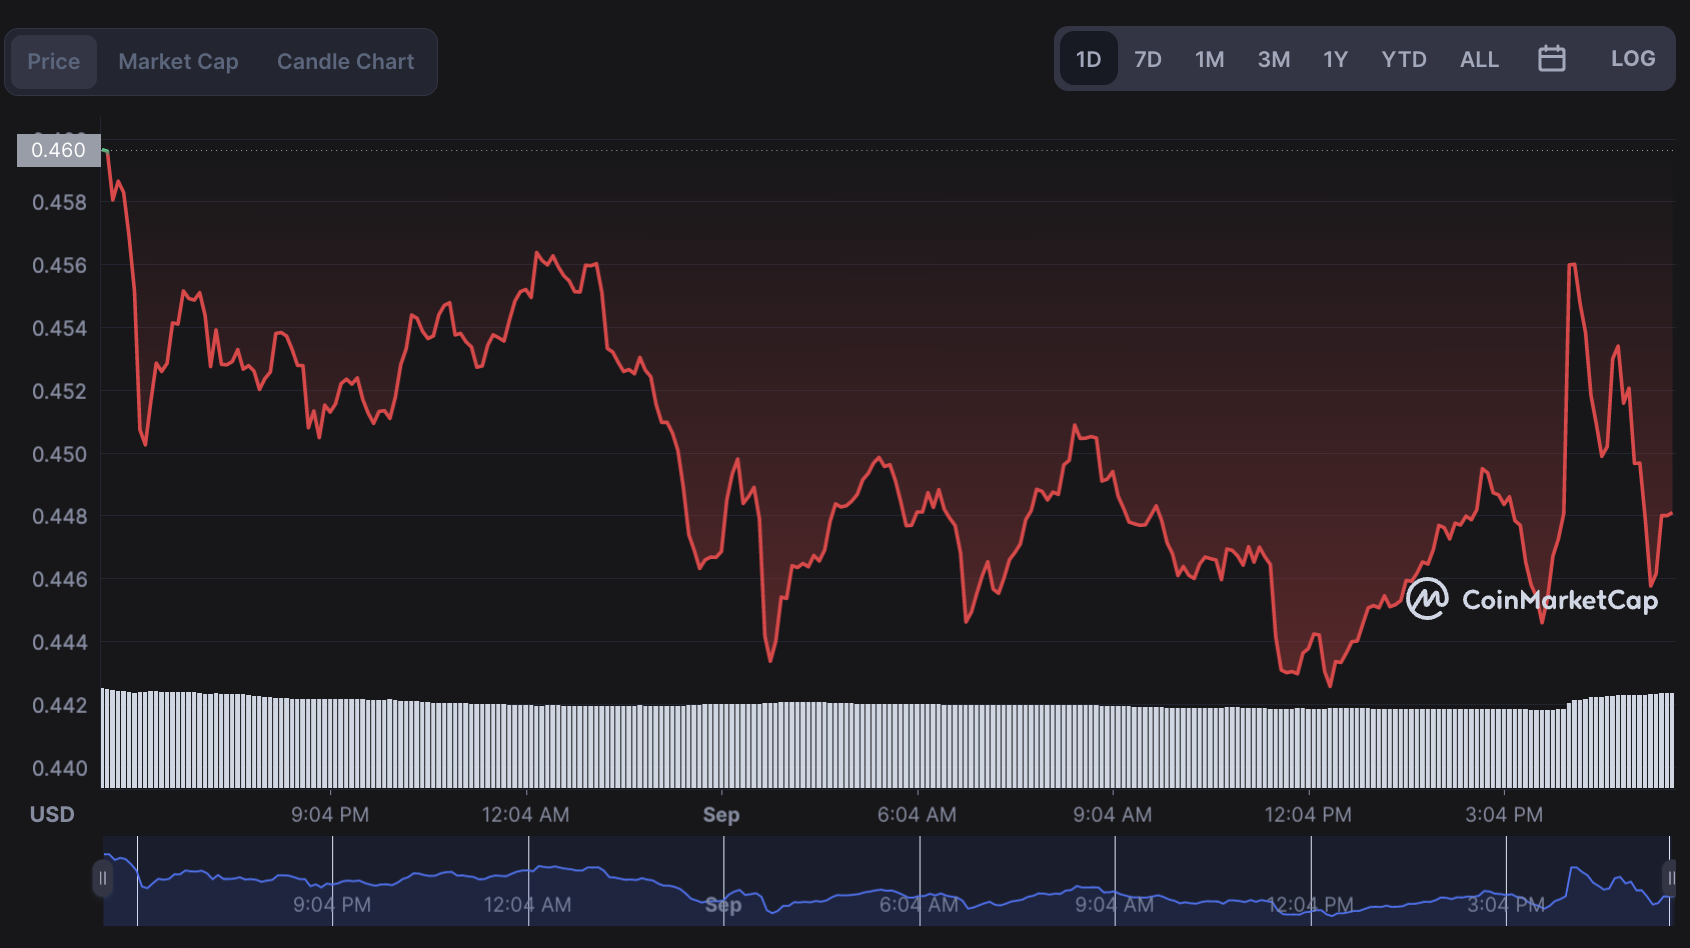This screenshot has width=1690, height=948.
Task: Grab the right range slider handle
Action: [1669, 879]
